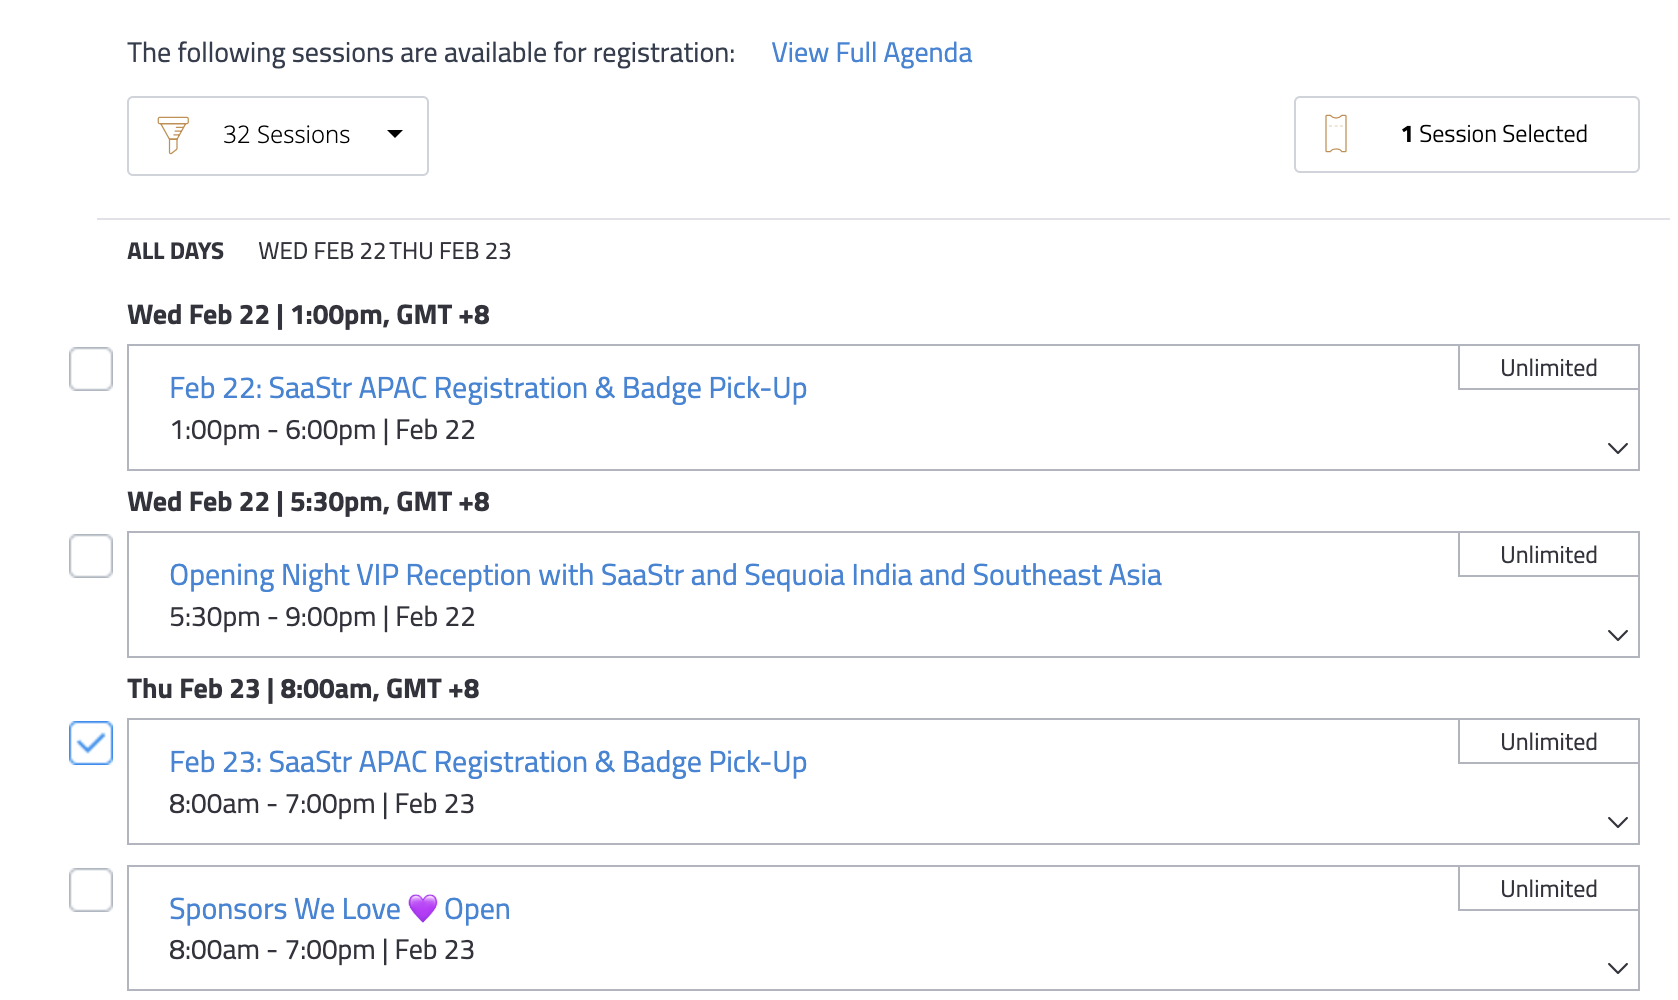Click the 1 Session Selected button
The image size is (1678, 1000).
[x=1467, y=134]
